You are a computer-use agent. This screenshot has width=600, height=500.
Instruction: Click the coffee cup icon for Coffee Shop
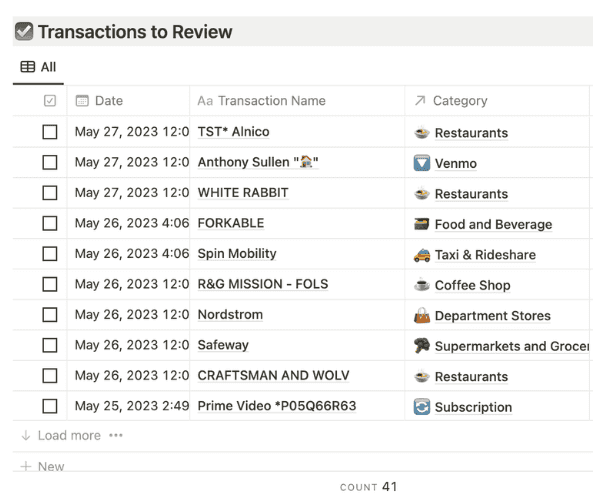pos(422,285)
